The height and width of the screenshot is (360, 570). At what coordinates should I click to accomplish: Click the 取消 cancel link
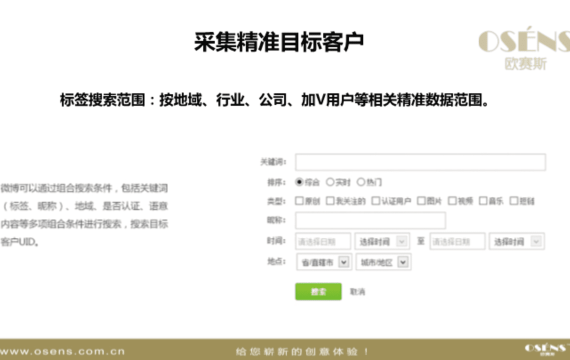tap(357, 292)
